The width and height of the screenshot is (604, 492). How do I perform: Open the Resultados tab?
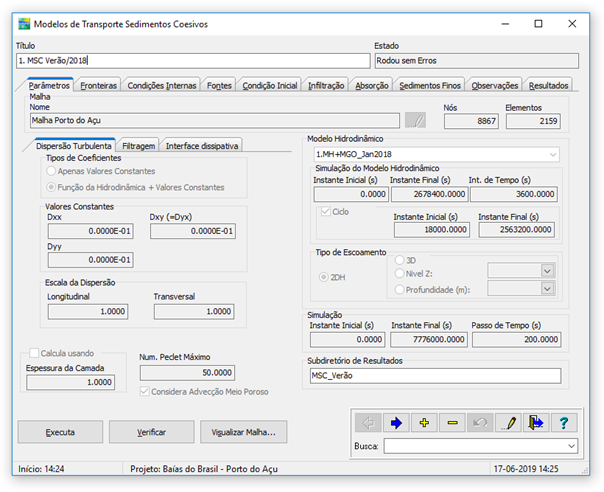[x=548, y=85]
